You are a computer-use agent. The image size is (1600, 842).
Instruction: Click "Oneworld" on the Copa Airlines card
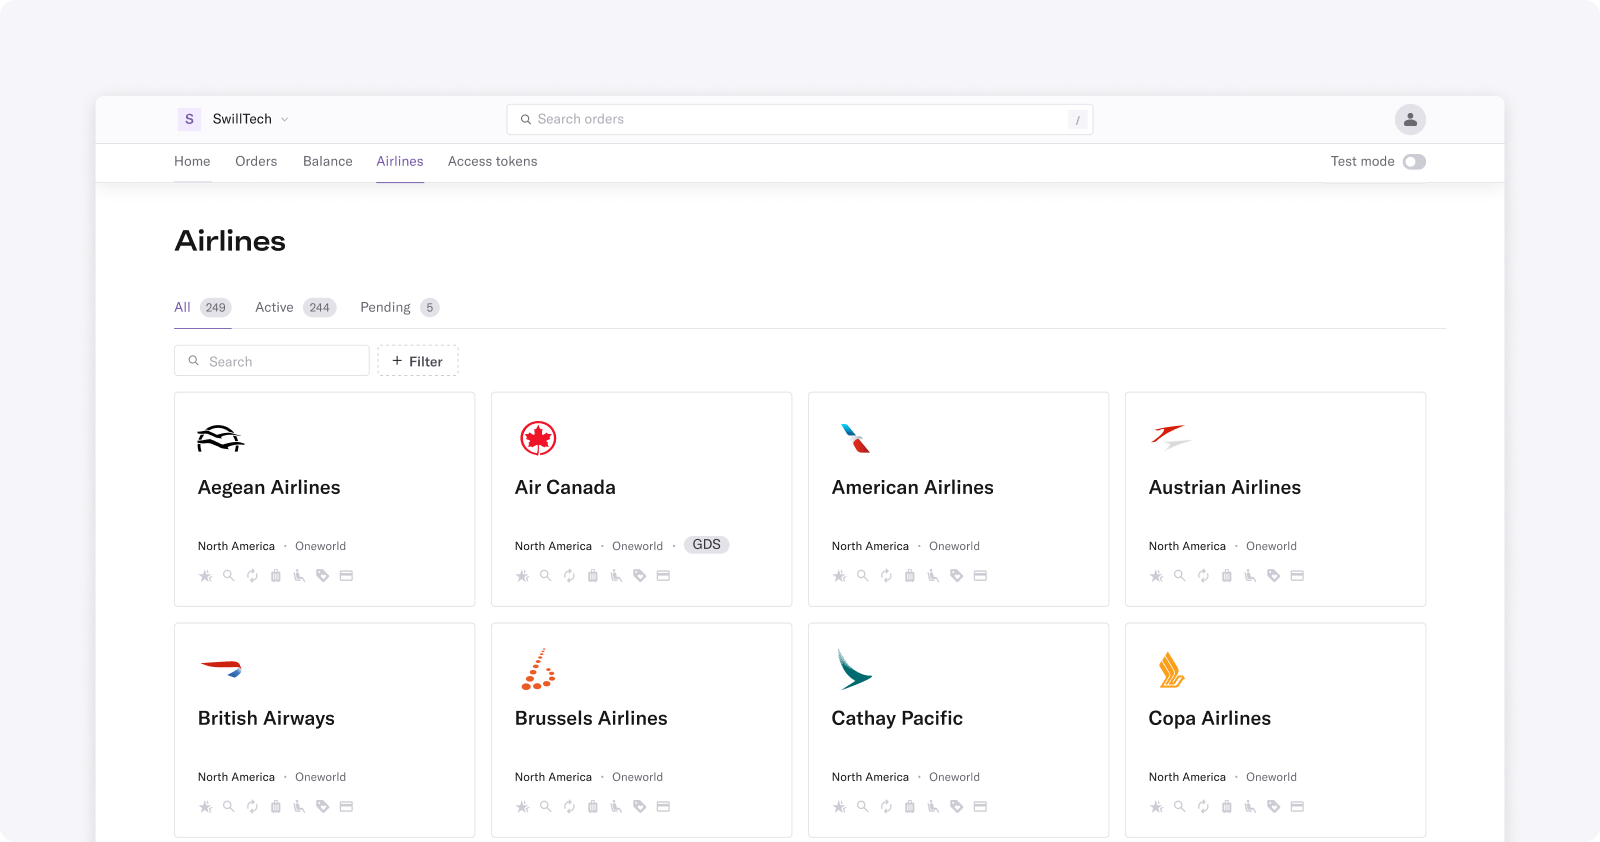pos(1271,777)
